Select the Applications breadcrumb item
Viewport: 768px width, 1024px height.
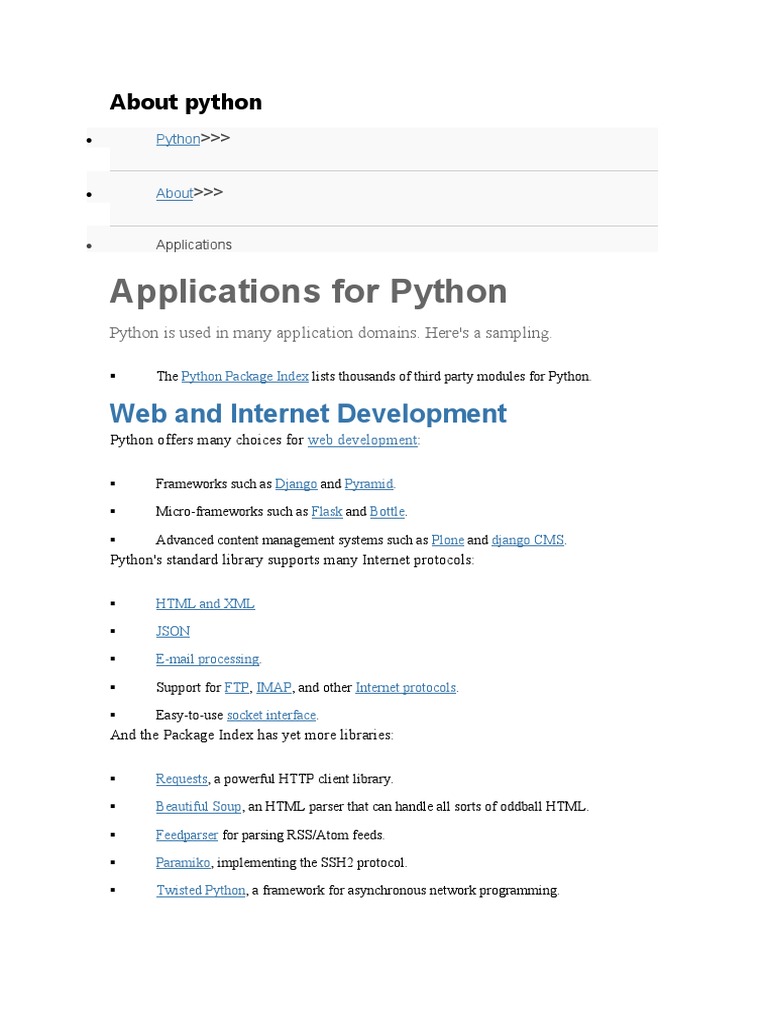(x=193, y=245)
